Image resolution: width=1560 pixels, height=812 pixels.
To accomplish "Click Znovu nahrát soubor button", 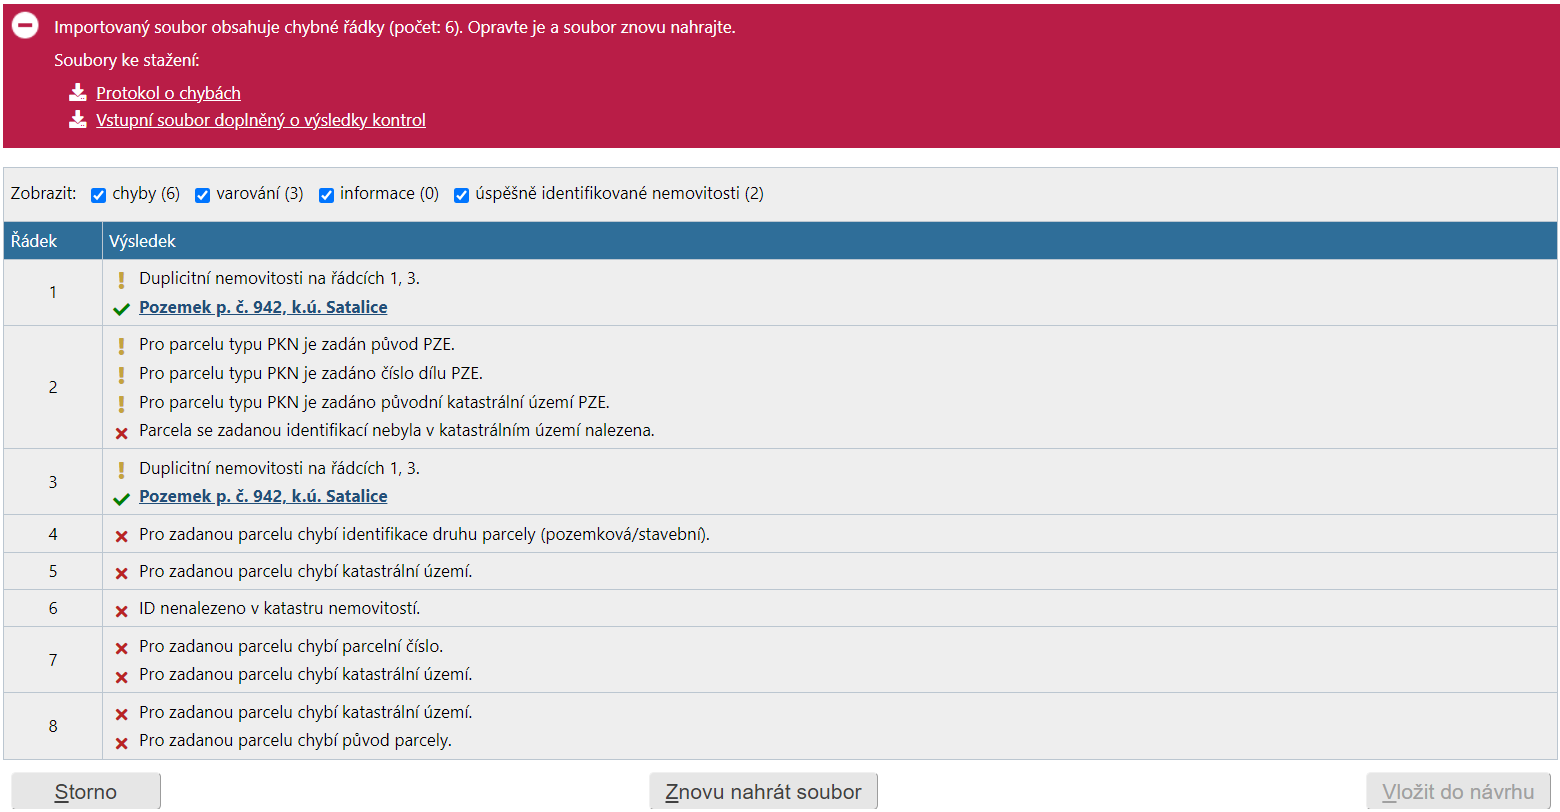I will coord(763,792).
